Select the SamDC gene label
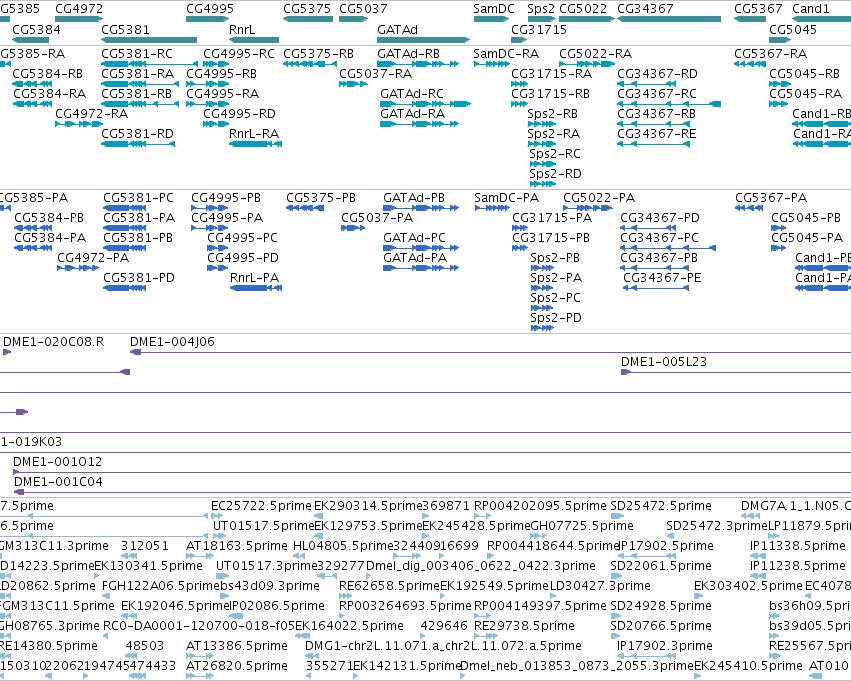The image size is (851, 681). 494,9
